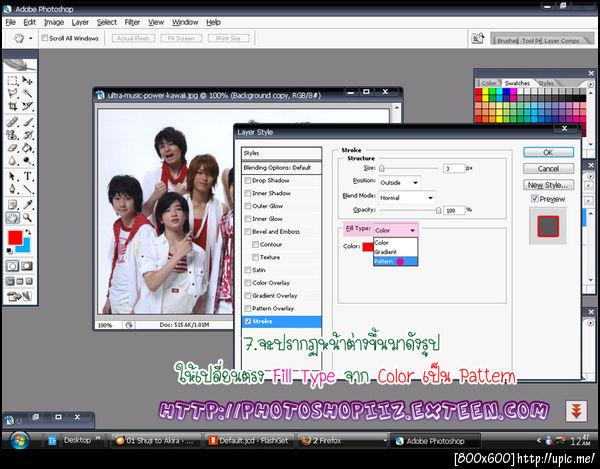Select the Pen tool
This screenshot has width=600, height=469.
click(x=12, y=189)
